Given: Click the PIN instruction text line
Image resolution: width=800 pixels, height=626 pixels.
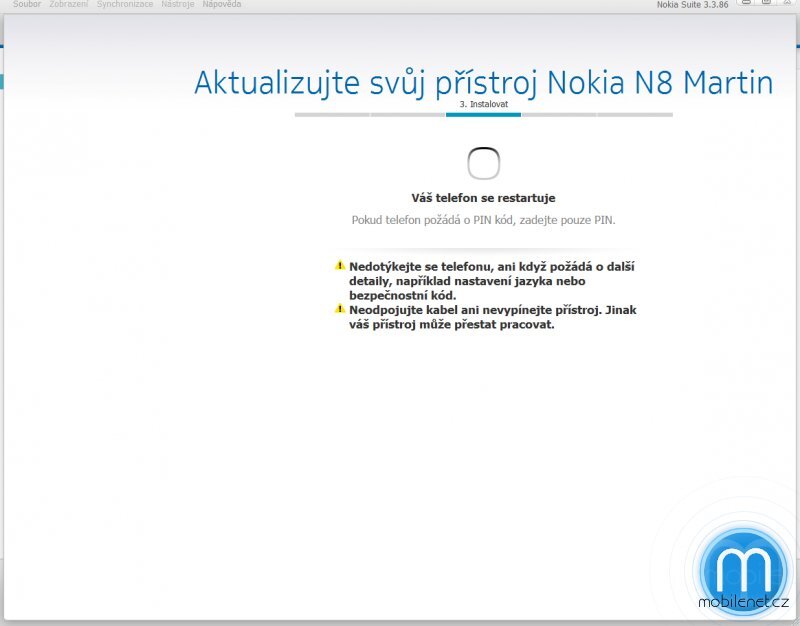Looking at the screenshot, I should (x=484, y=219).
